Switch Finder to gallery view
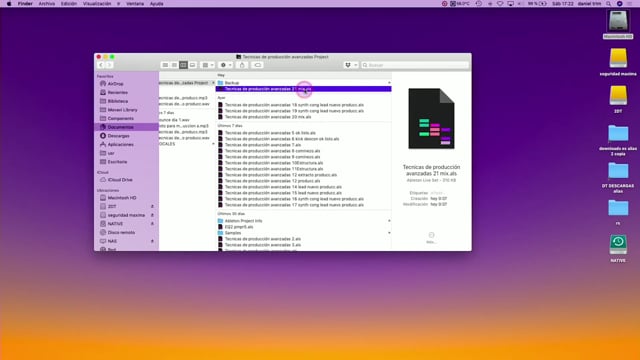Screen dimensions: 640x360 click(193, 65)
